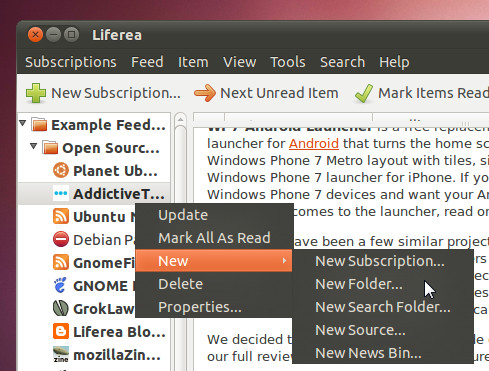
Task: Follow the Android link in the article
Action: (x=314, y=144)
